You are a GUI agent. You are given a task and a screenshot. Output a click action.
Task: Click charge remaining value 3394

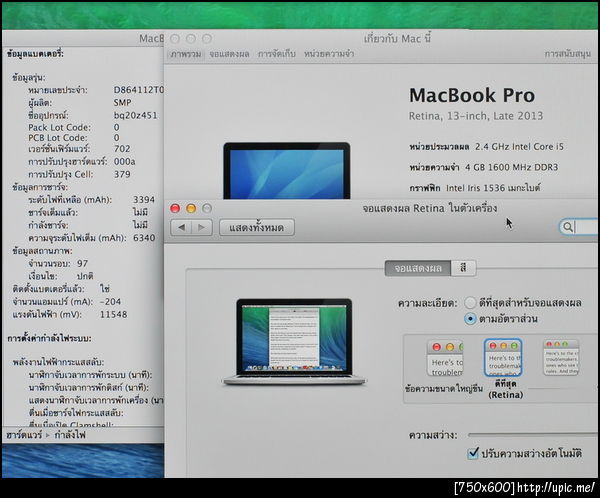tap(144, 199)
